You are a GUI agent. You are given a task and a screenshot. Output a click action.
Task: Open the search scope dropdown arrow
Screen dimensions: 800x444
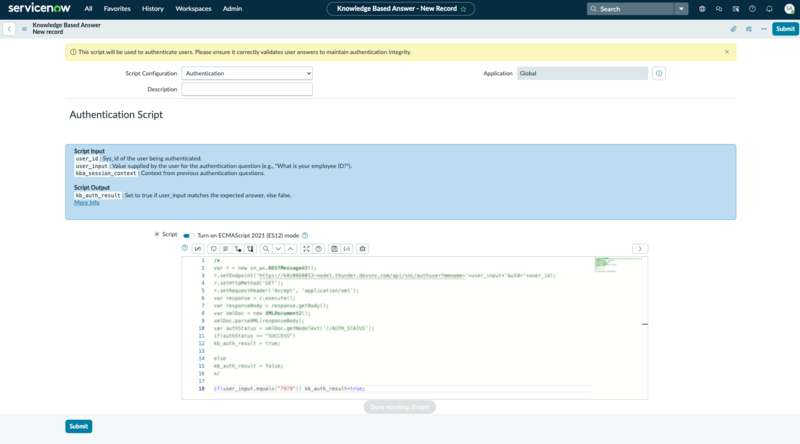(681, 9)
